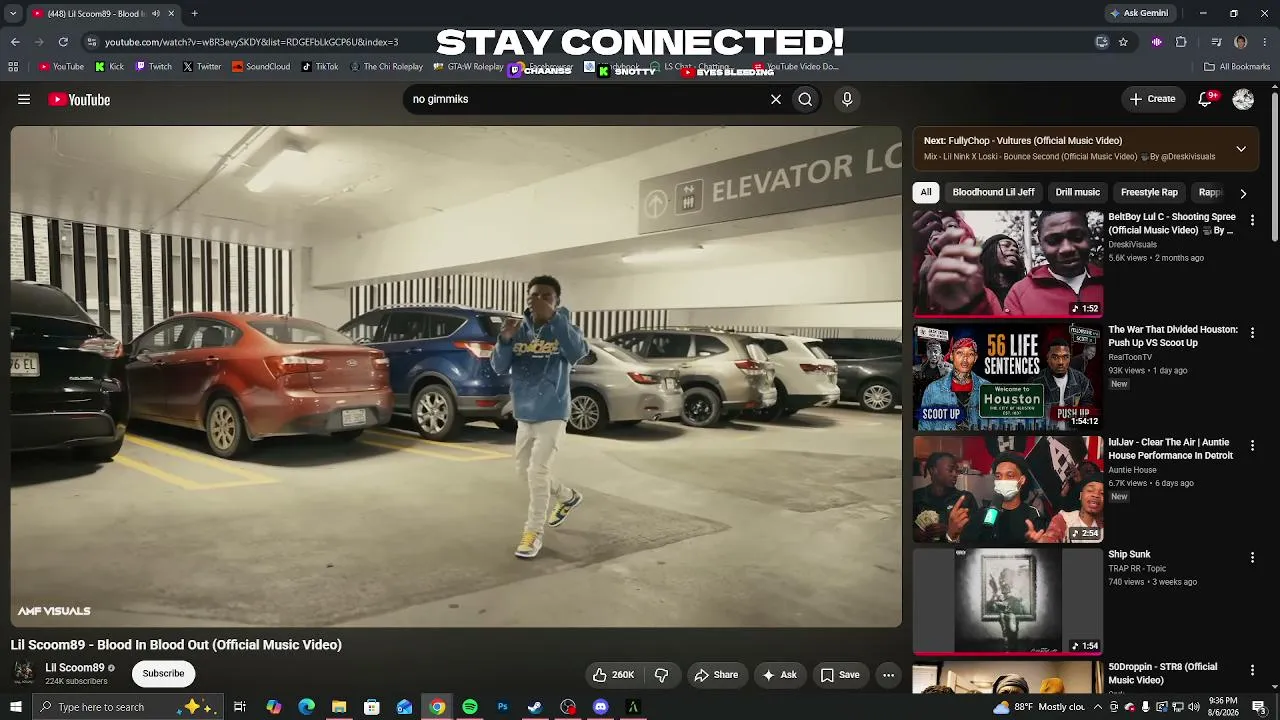Open Photoshop from the taskbar
The width and height of the screenshot is (1280, 720).
coord(502,707)
